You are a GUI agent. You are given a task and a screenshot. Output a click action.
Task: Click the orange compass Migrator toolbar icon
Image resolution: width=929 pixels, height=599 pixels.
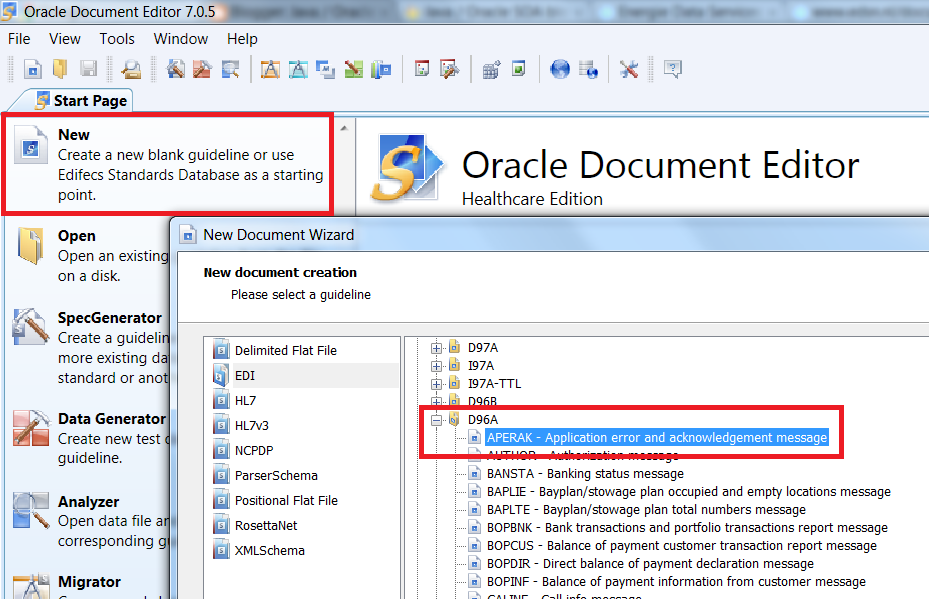(270, 69)
